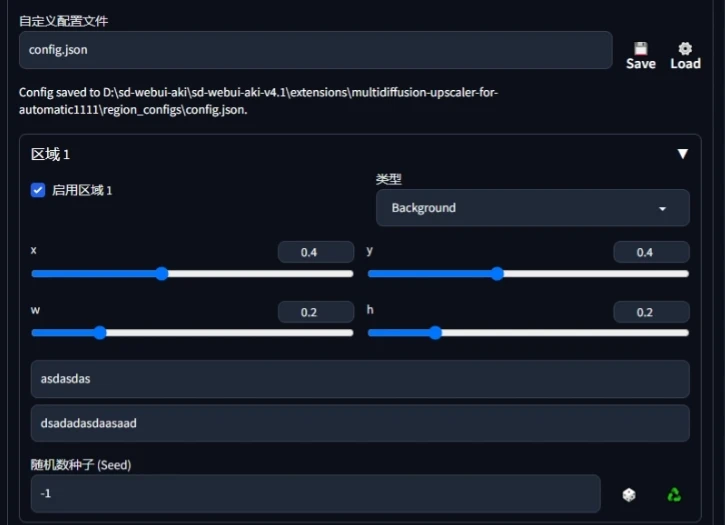
Task: Focus the config.json filename field
Action: pos(316,50)
